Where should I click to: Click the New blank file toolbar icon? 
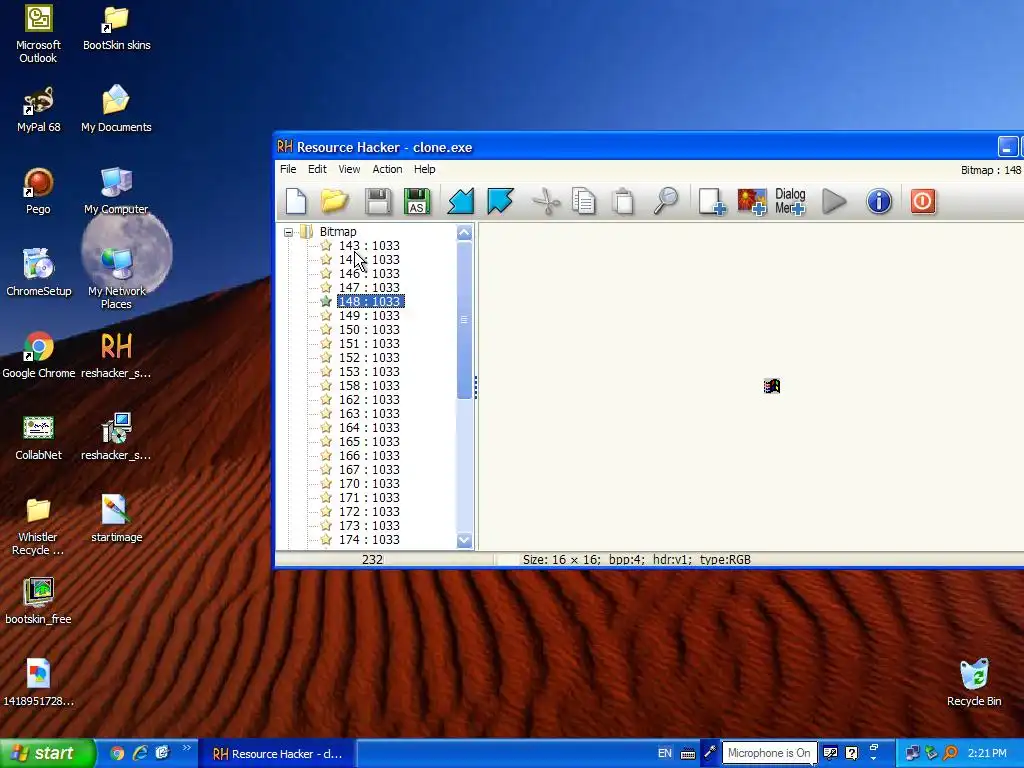[296, 201]
